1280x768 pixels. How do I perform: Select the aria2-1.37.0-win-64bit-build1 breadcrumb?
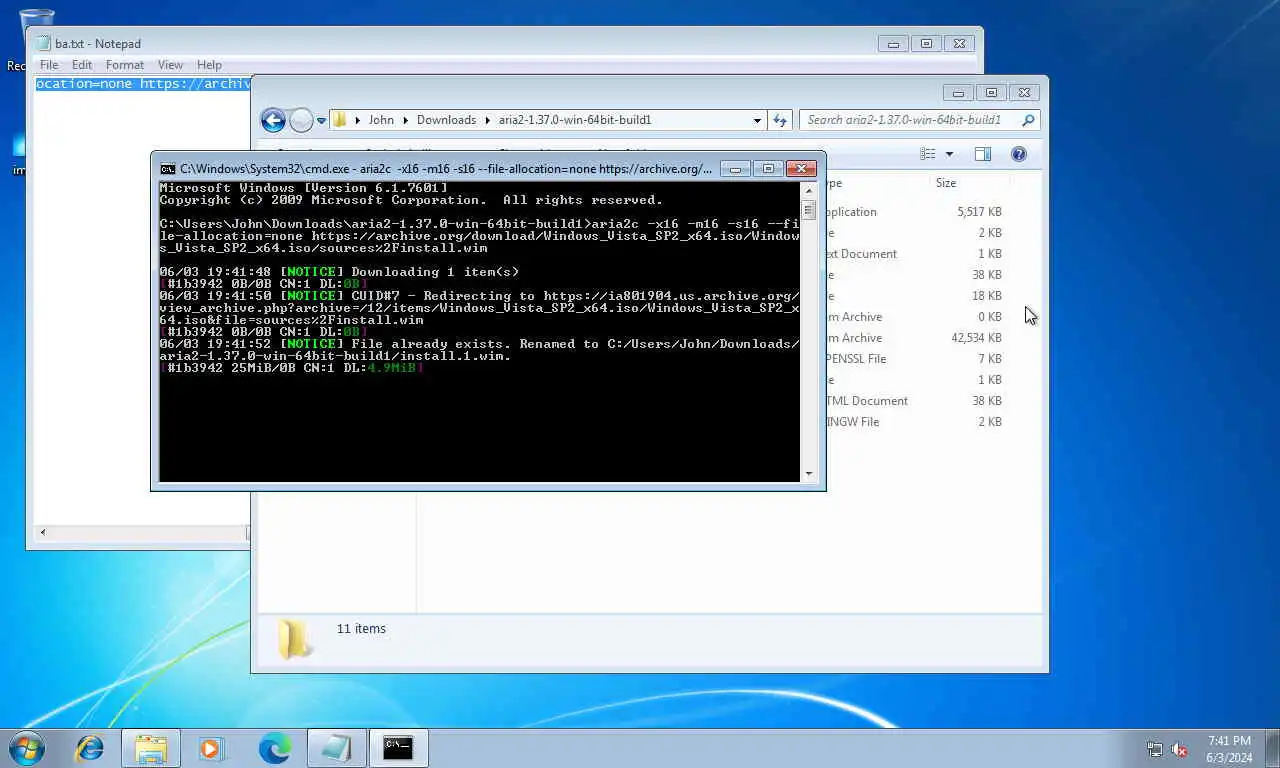pyautogui.click(x=575, y=120)
